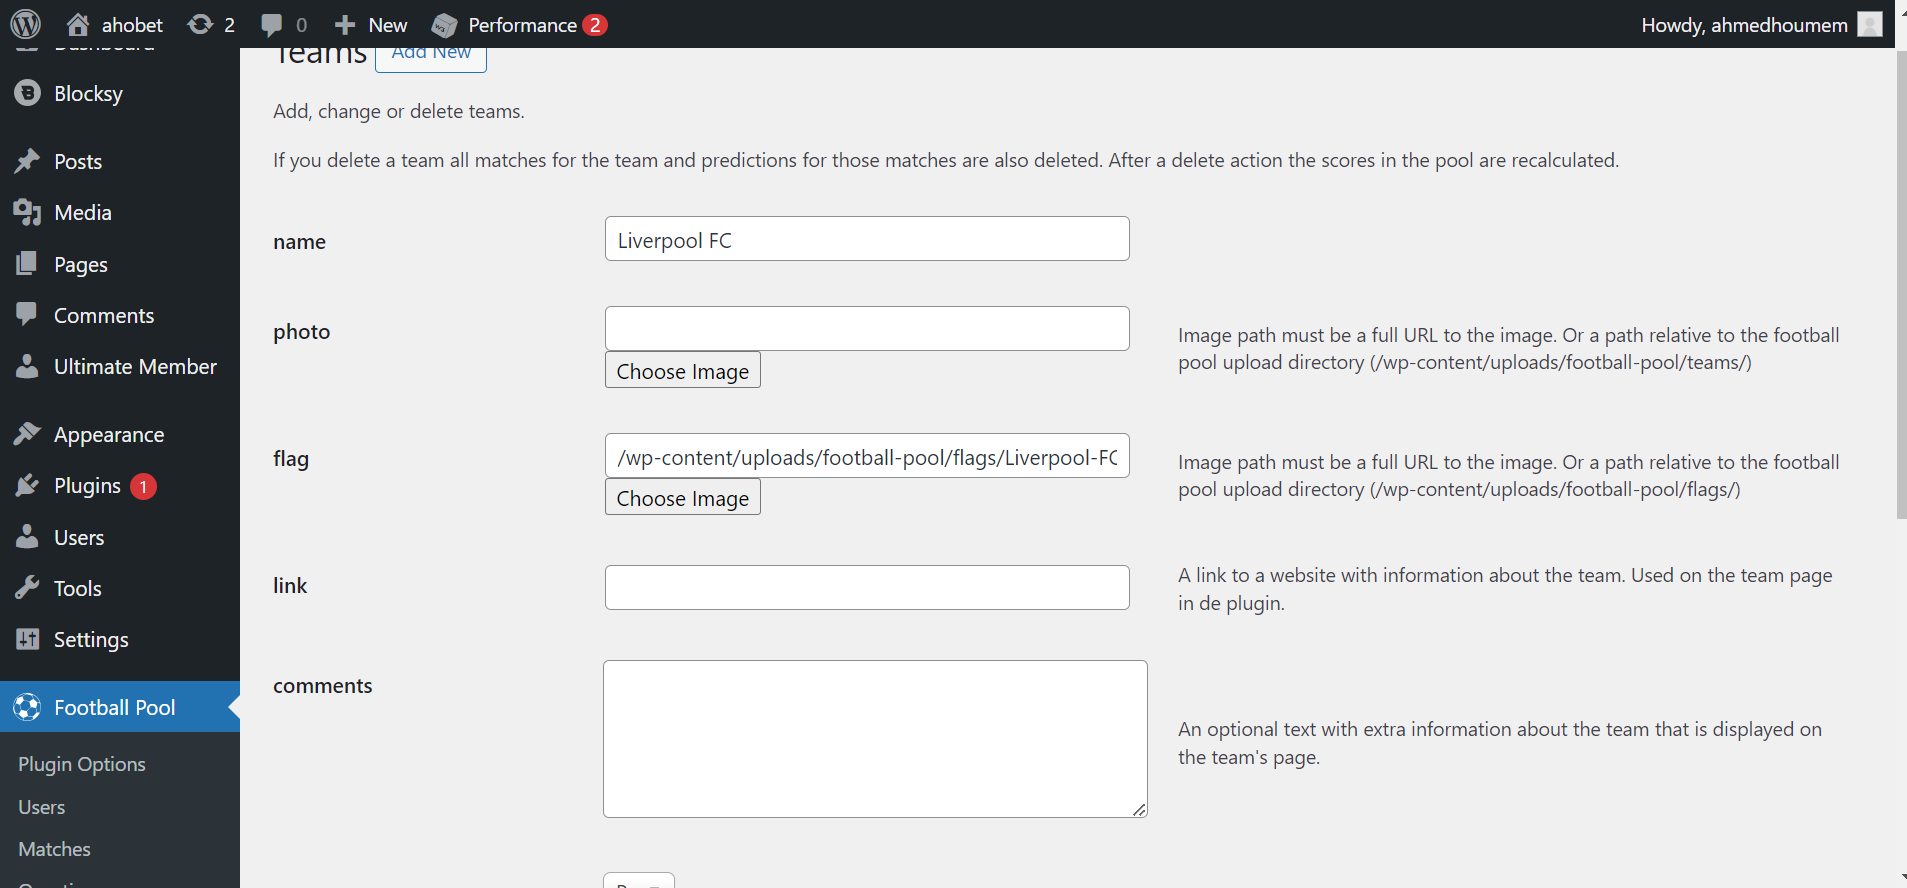This screenshot has height=888, width=1907.
Task: Open the Performance admin bar item
Action: pos(522,25)
